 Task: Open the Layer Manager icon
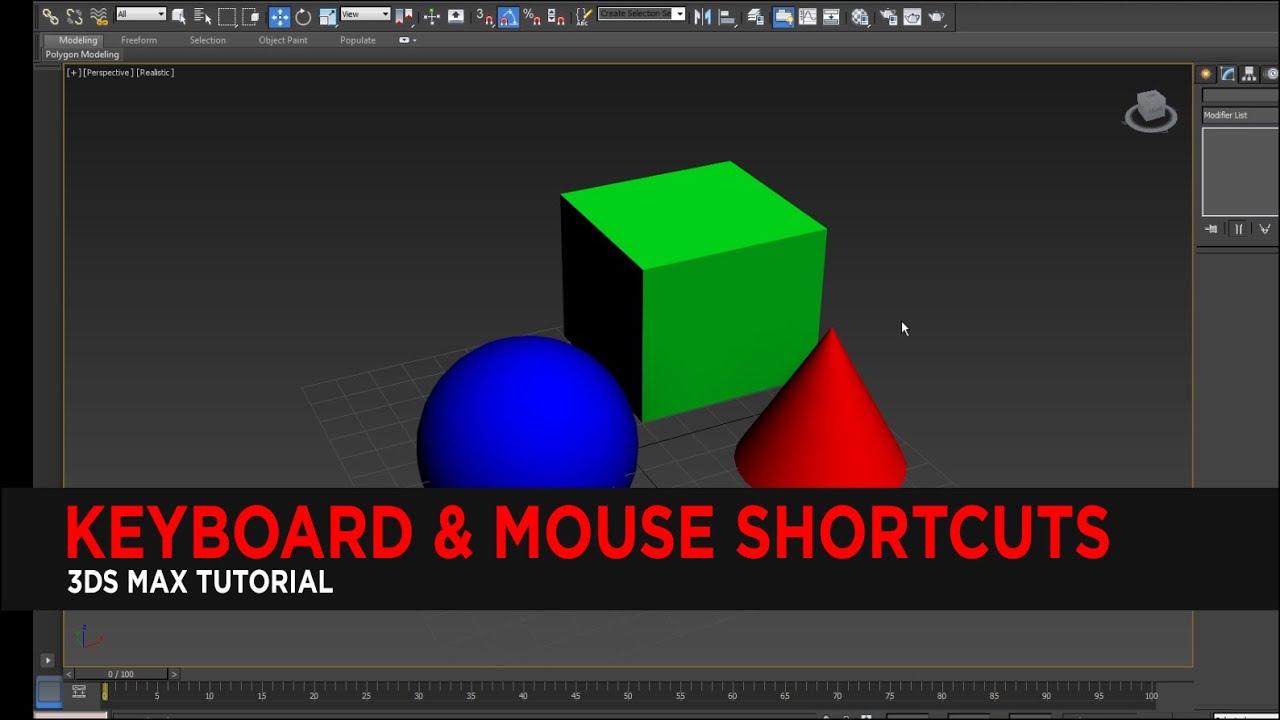click(756, 17)
